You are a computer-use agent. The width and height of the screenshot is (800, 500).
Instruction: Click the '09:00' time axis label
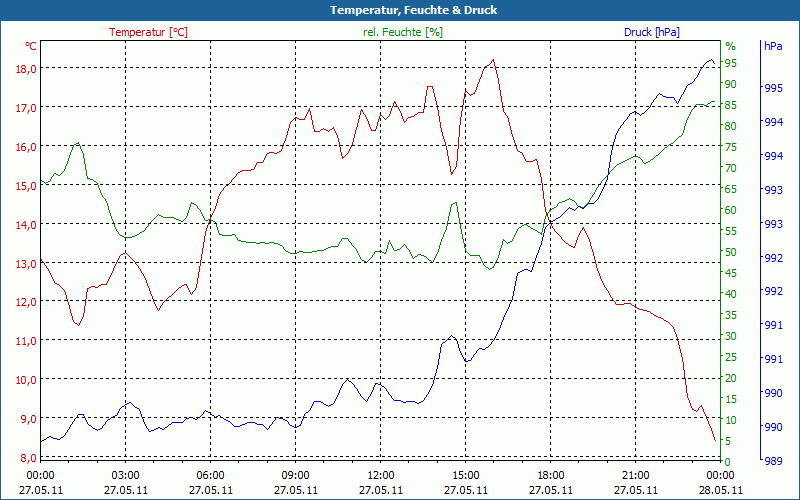[296, 476]
